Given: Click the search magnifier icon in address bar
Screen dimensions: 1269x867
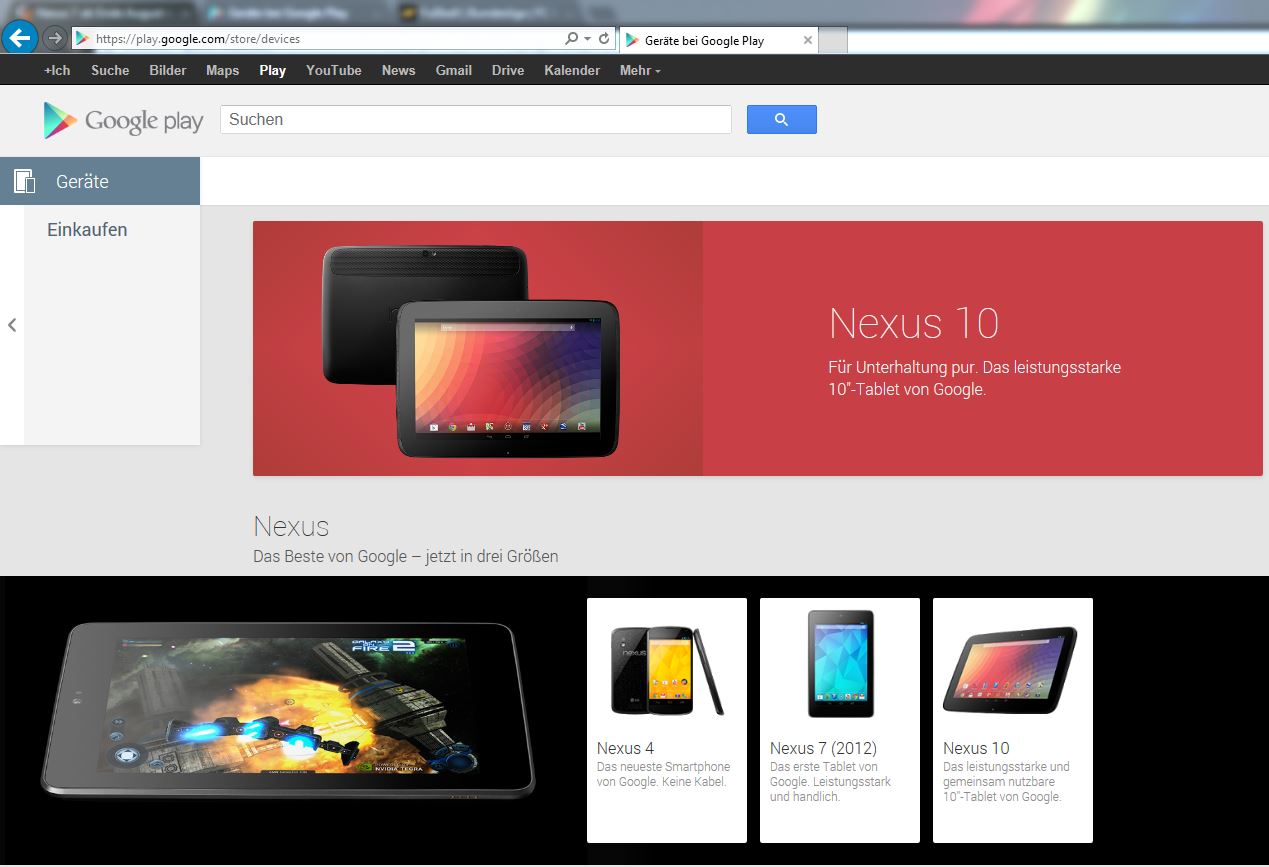Looking at the screenshot, I should pyautogui.click(x=571, y=39).
